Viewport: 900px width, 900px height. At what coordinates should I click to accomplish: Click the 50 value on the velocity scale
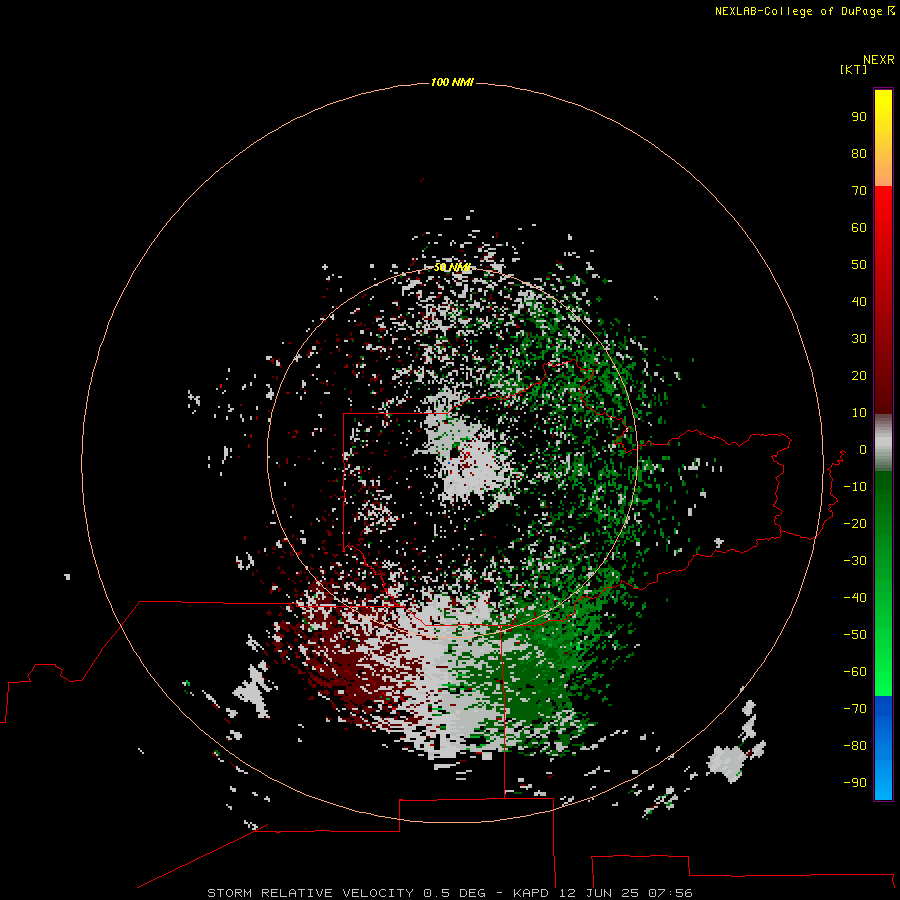(x=859, y=265)
